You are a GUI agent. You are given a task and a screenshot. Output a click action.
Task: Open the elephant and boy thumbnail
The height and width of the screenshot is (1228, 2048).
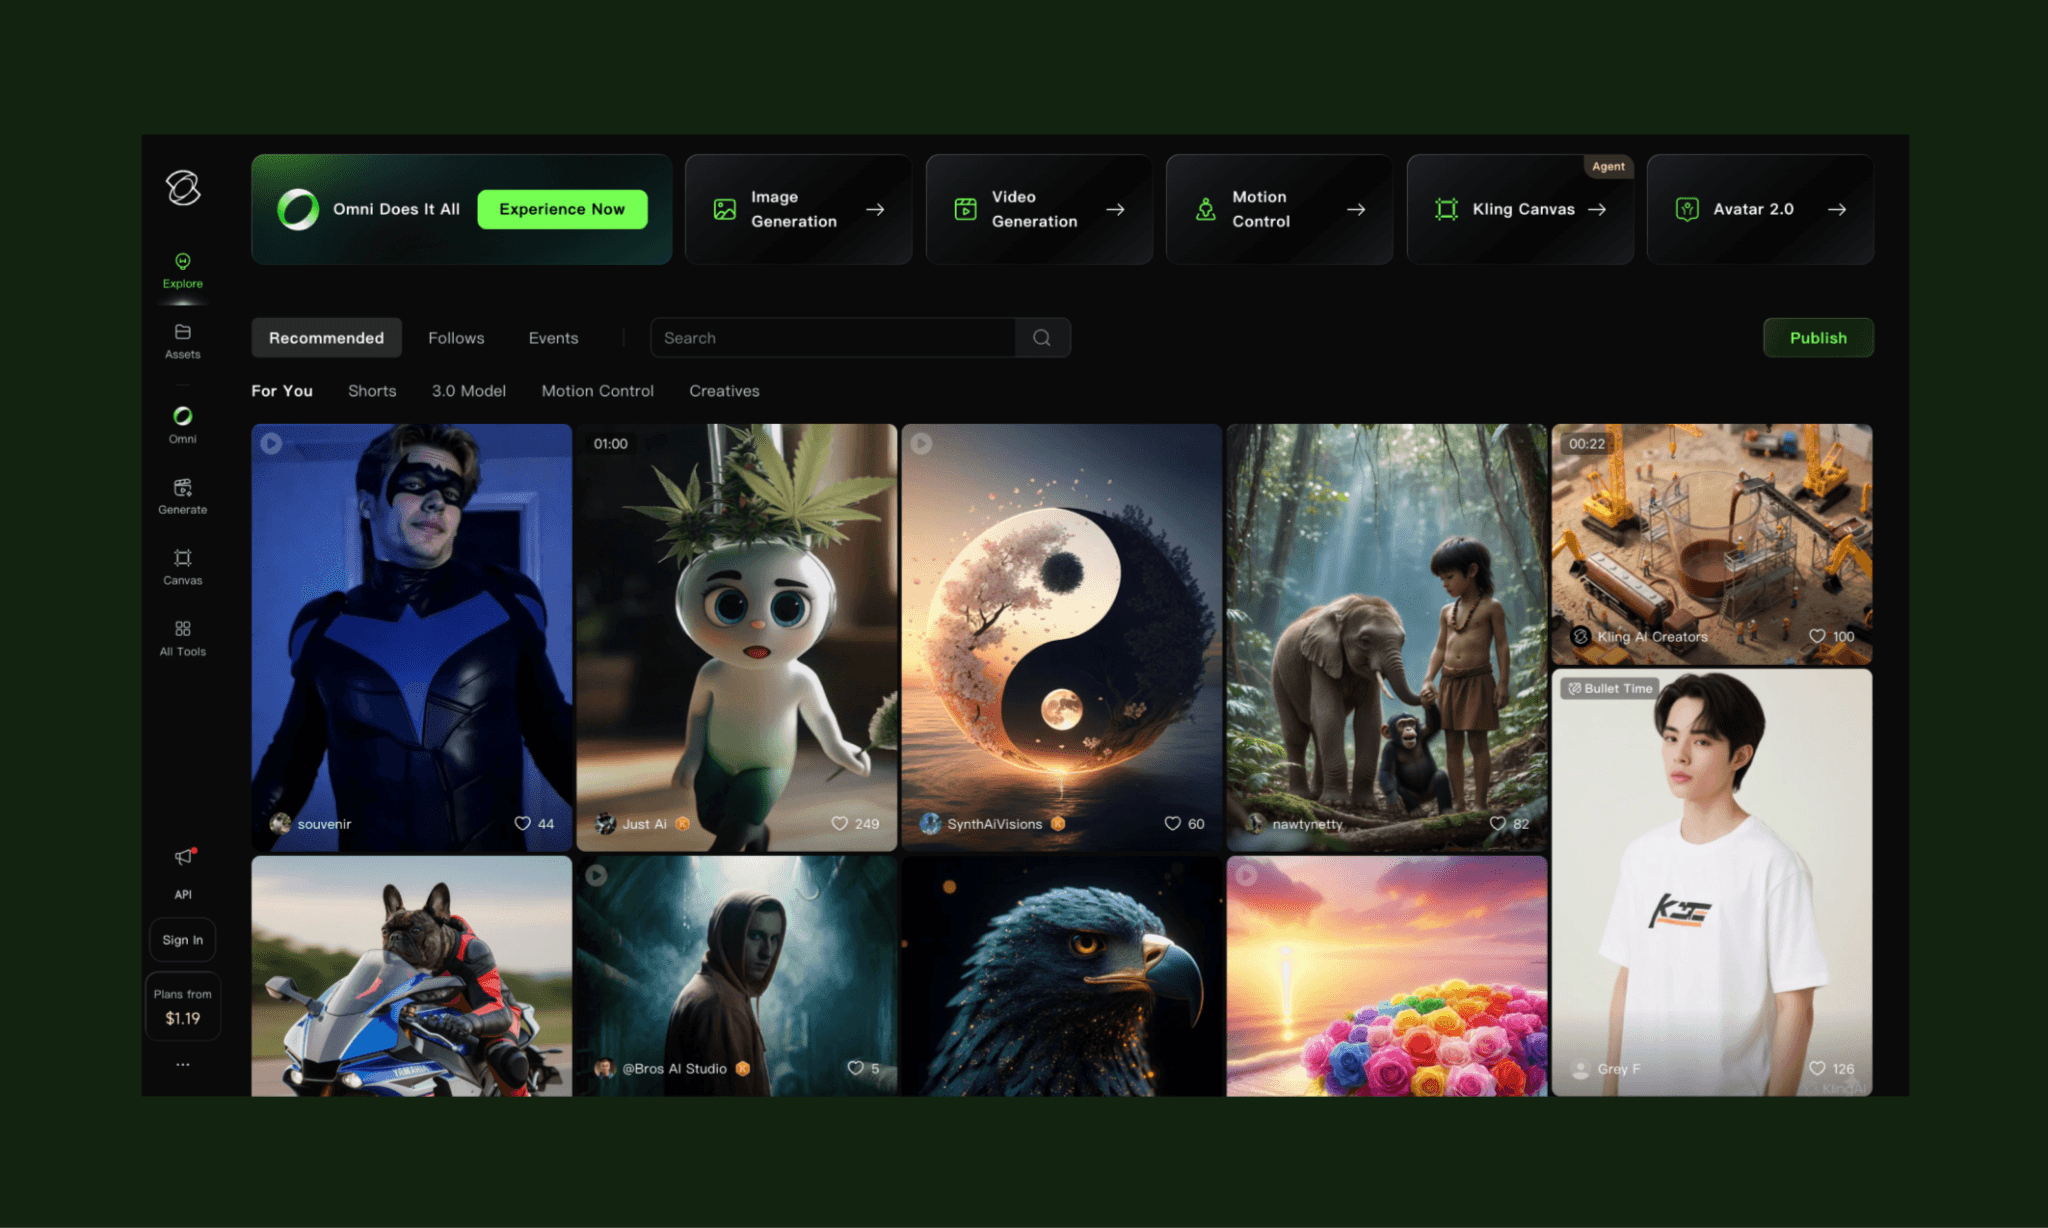click(1386, 620)
